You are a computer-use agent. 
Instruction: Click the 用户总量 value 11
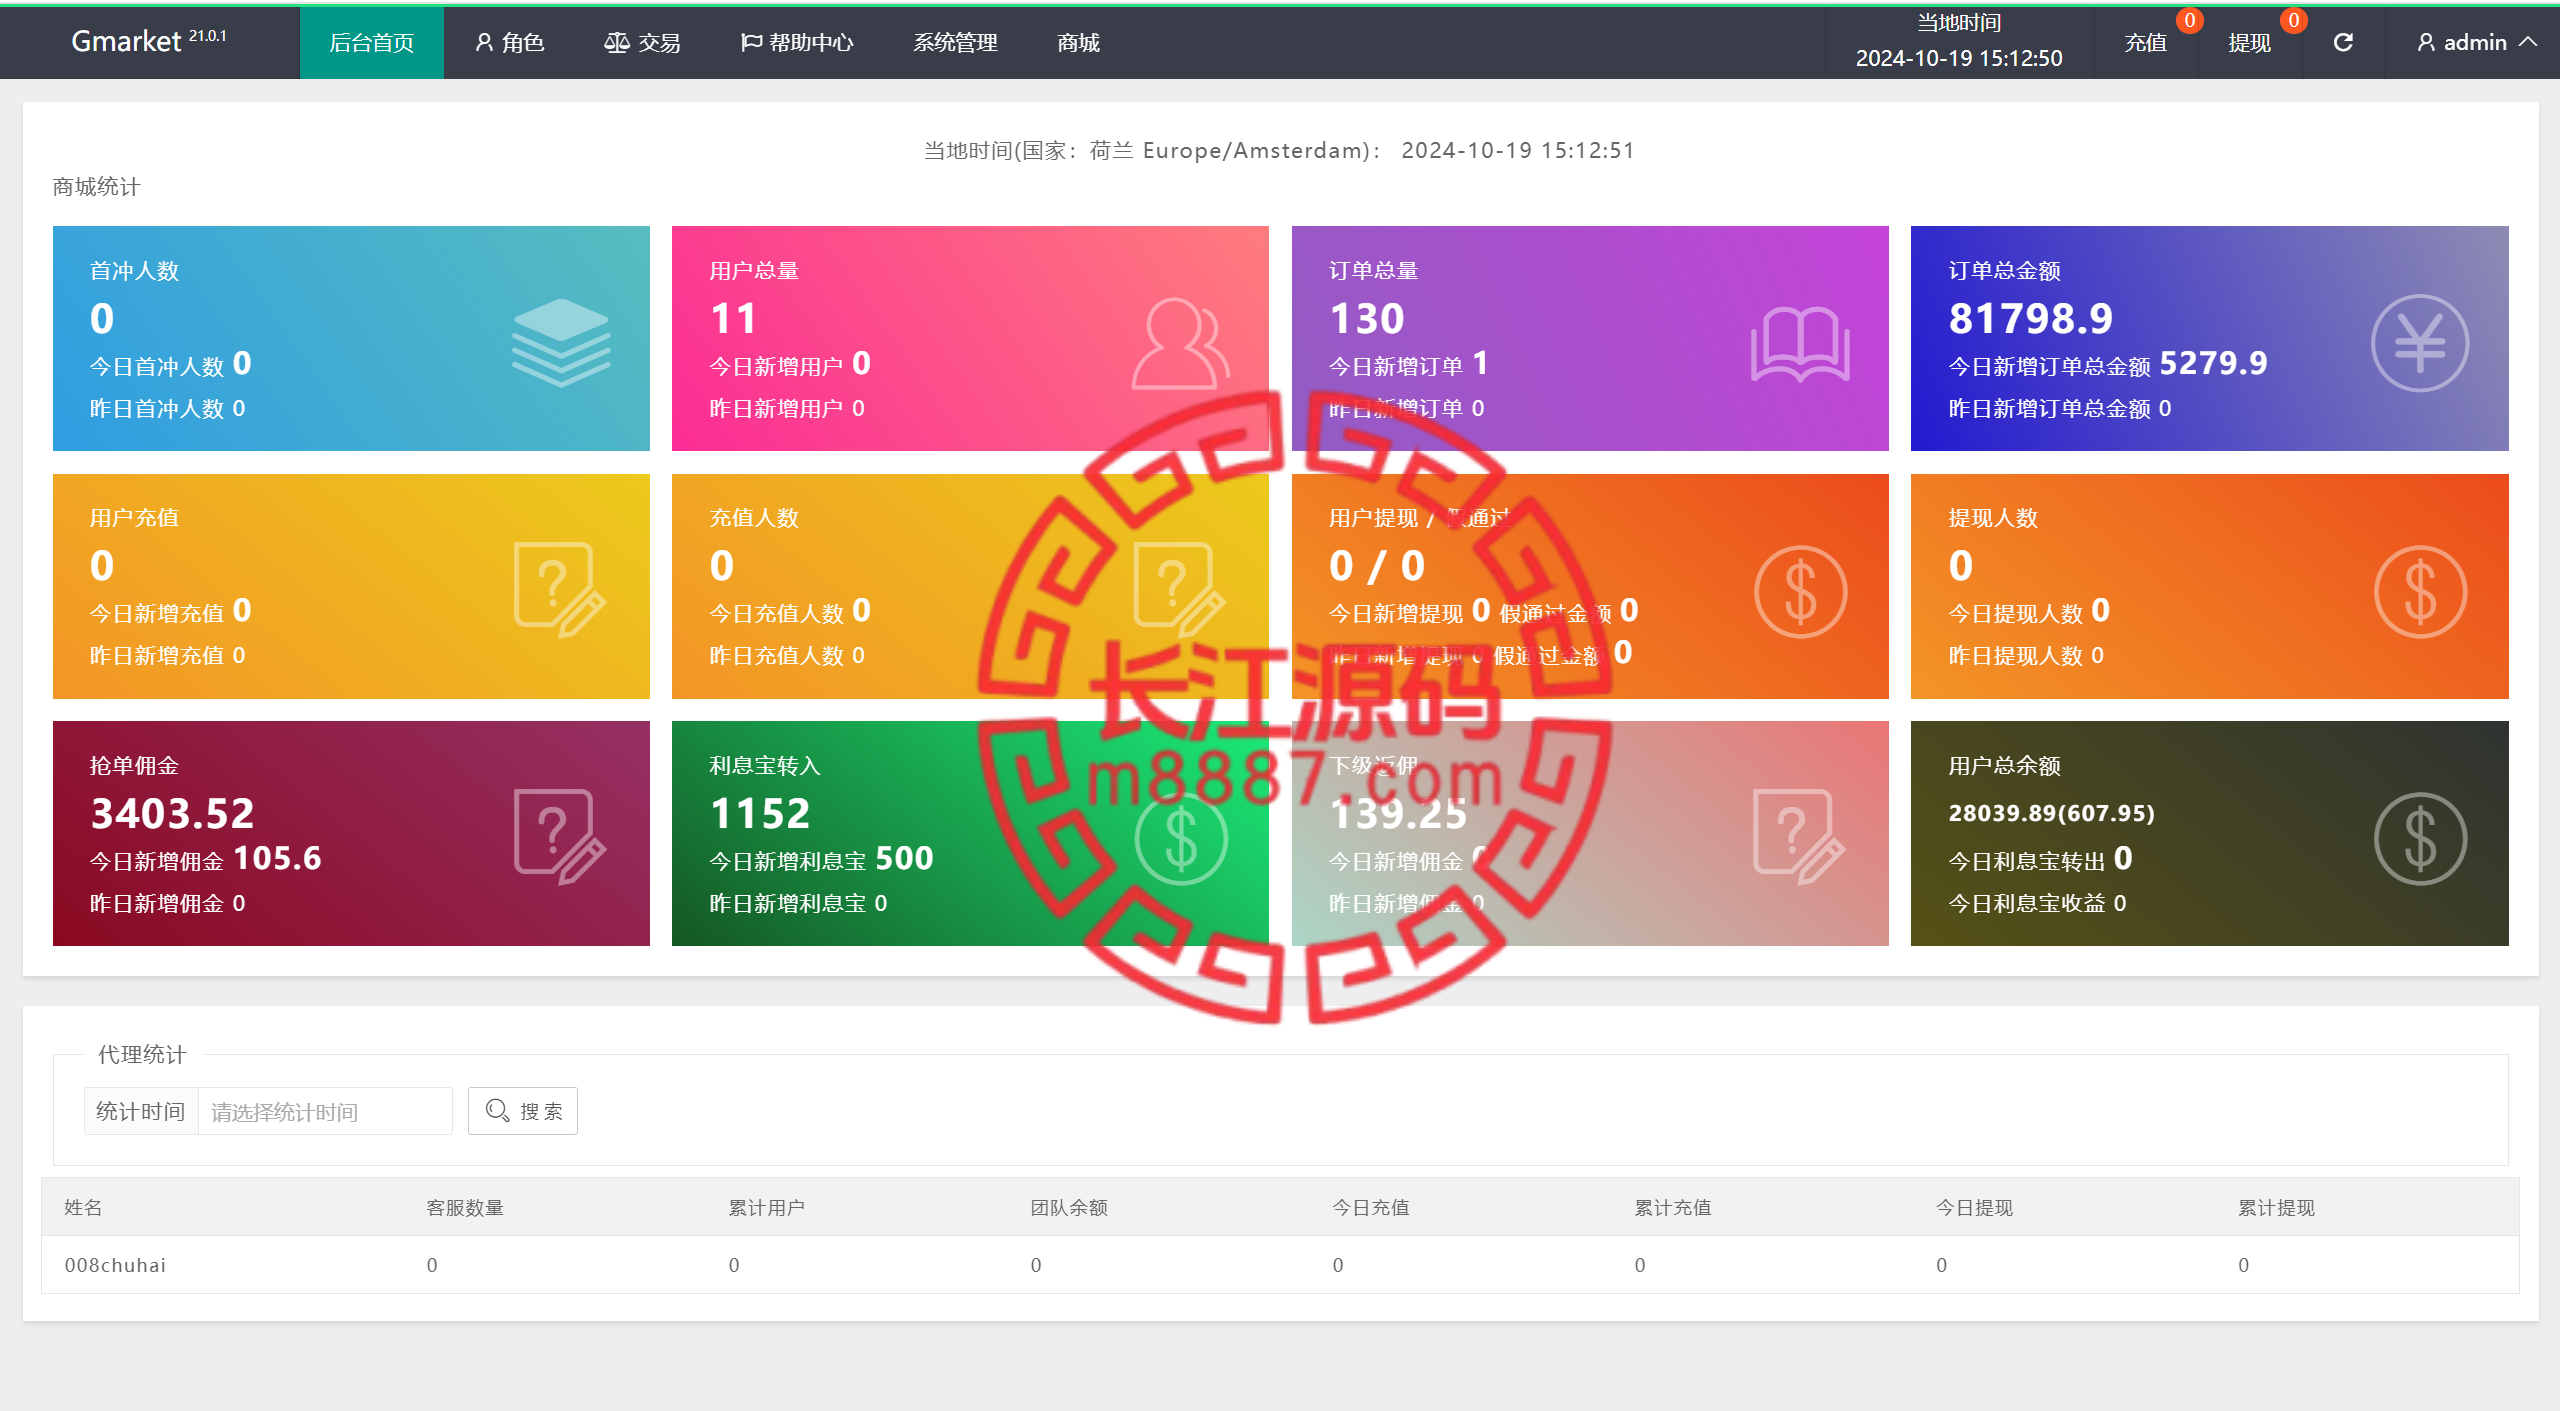[733, 319]
